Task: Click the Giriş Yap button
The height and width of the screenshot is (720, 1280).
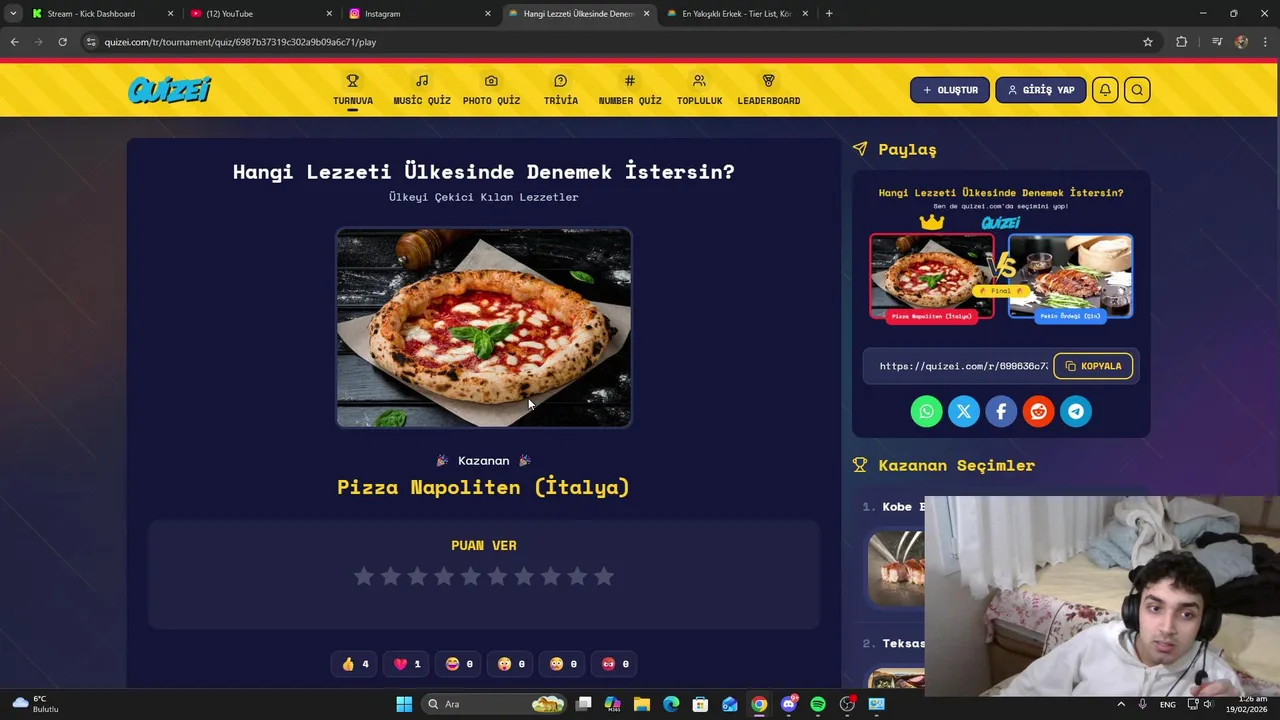Action: click(x=1041, y=90)
